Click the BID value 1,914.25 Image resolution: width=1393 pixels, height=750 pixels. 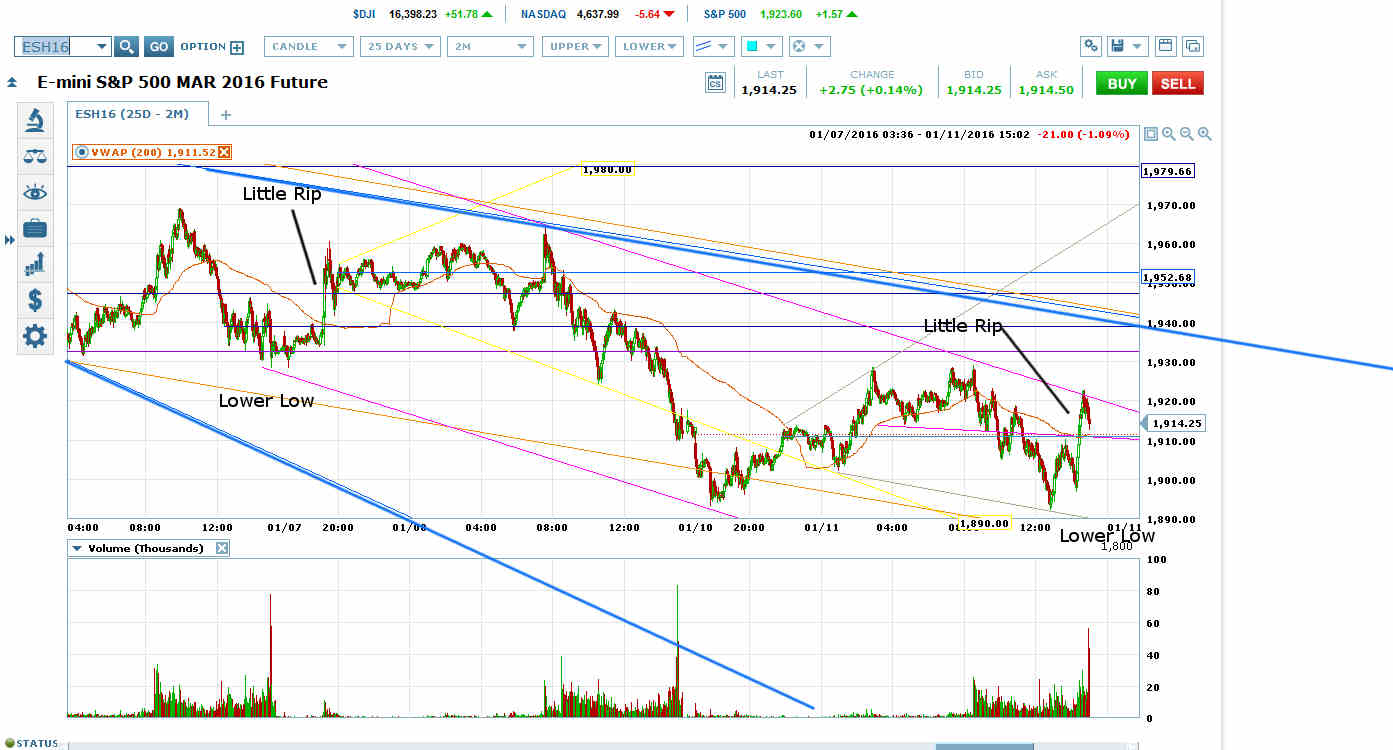[x=973, y=90]
